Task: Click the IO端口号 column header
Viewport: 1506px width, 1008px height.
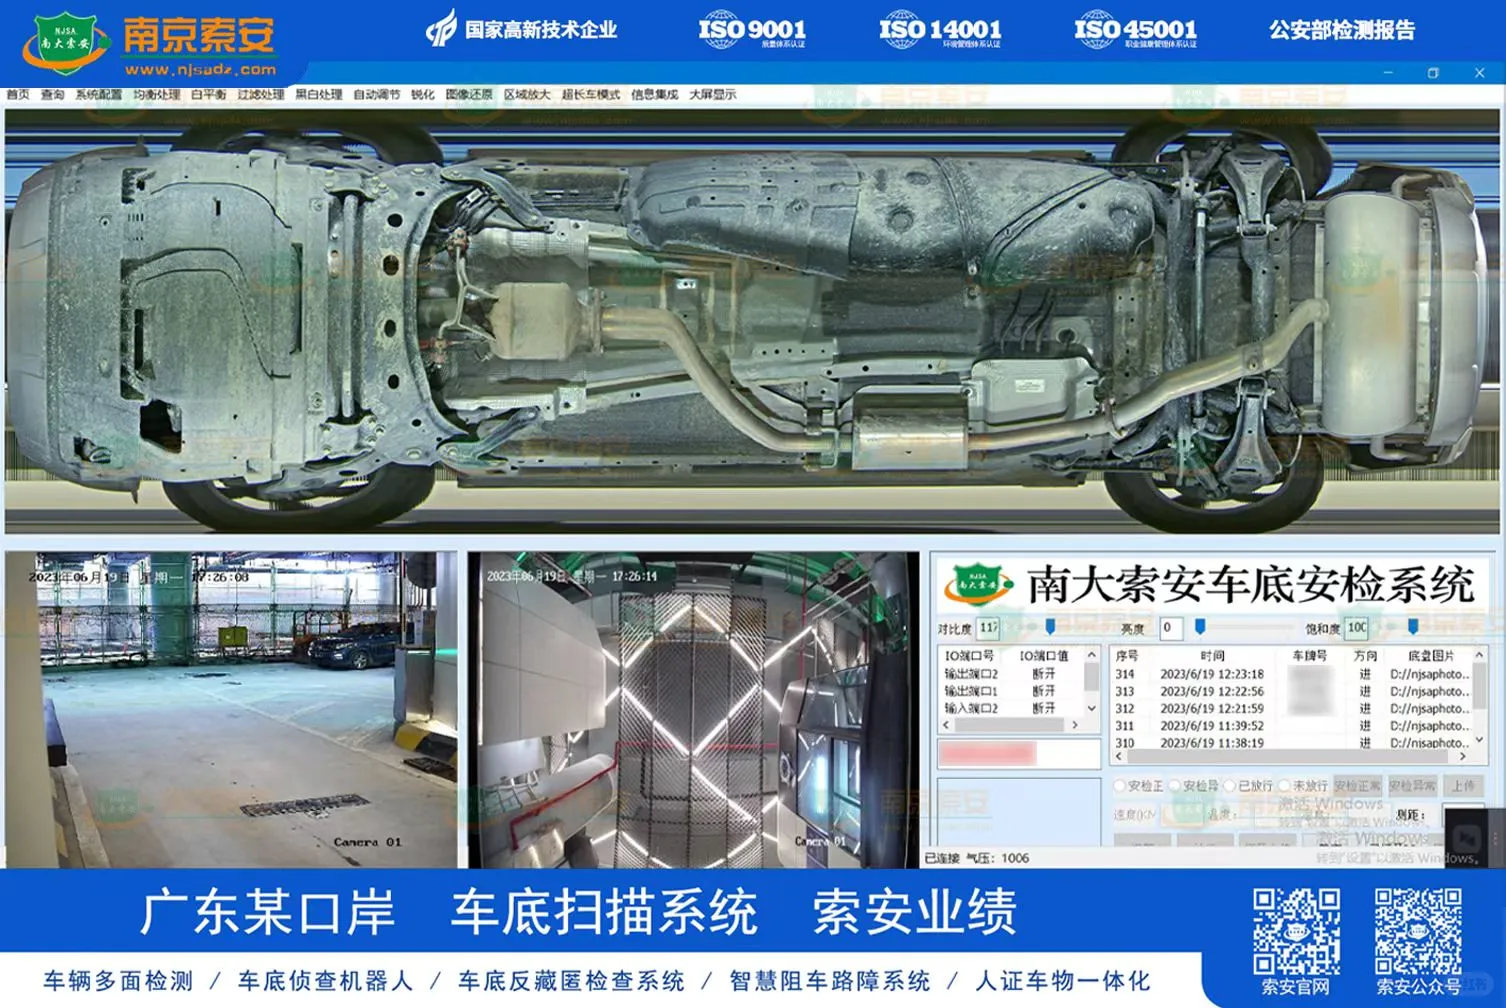Action: pos(969,656)
